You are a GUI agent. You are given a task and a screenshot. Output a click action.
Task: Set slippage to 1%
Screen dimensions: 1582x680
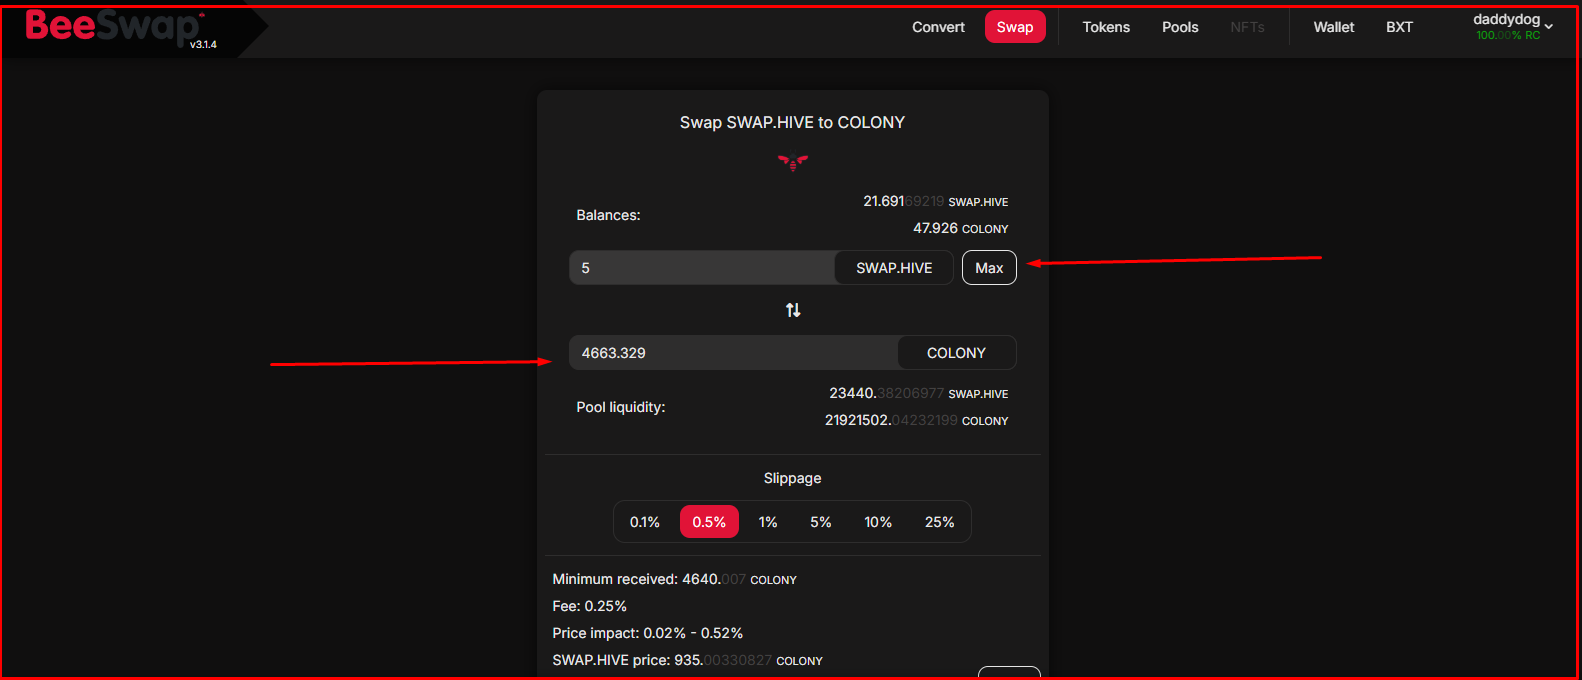pos(768,522)
